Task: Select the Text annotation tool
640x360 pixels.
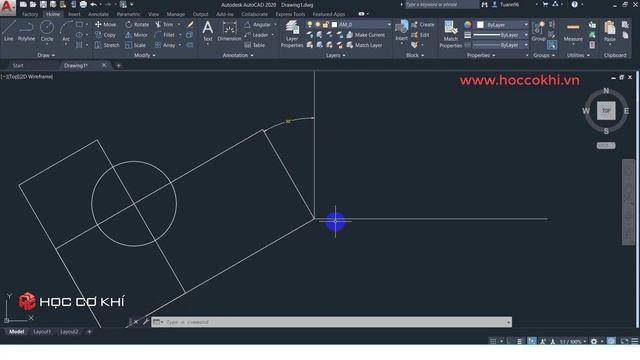Action: click(208, 31)
